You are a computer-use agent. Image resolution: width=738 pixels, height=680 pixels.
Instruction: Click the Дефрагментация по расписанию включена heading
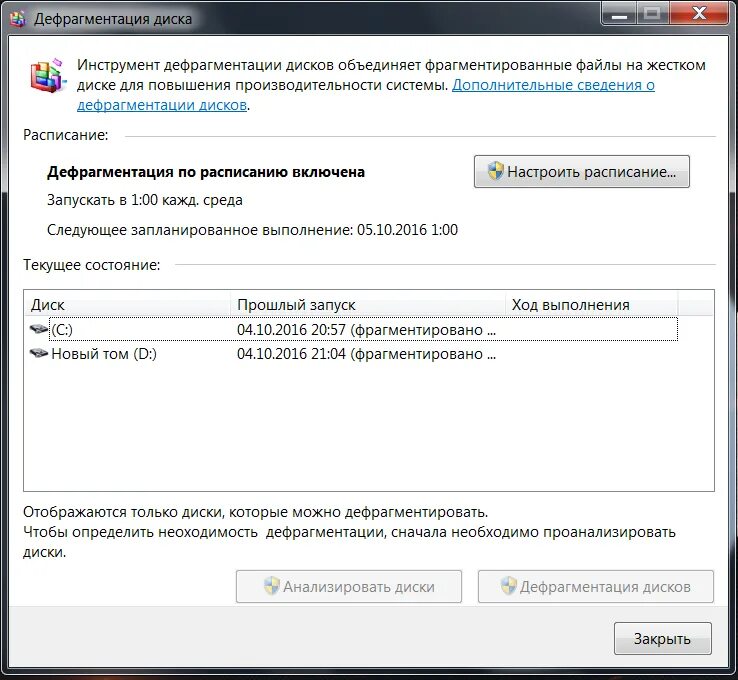(206, 172)
